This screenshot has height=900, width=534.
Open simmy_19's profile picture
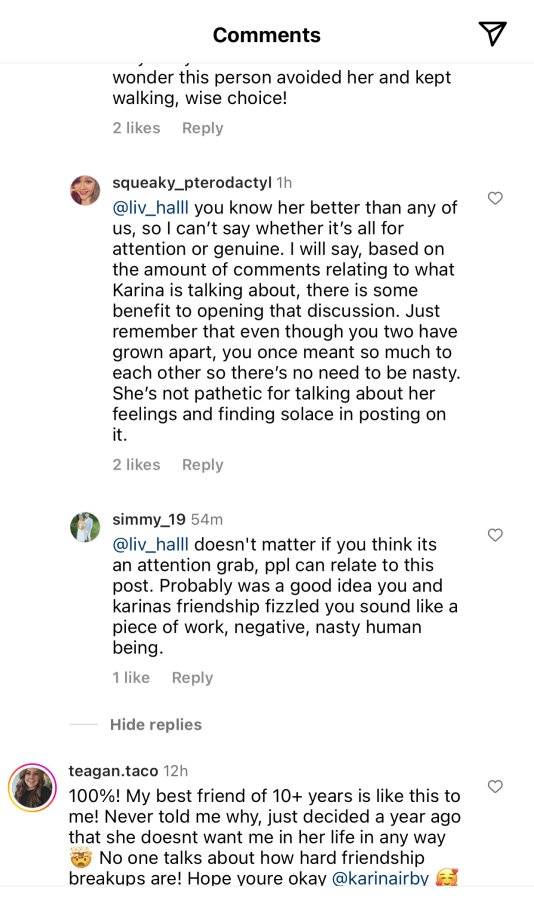(85, 527)
